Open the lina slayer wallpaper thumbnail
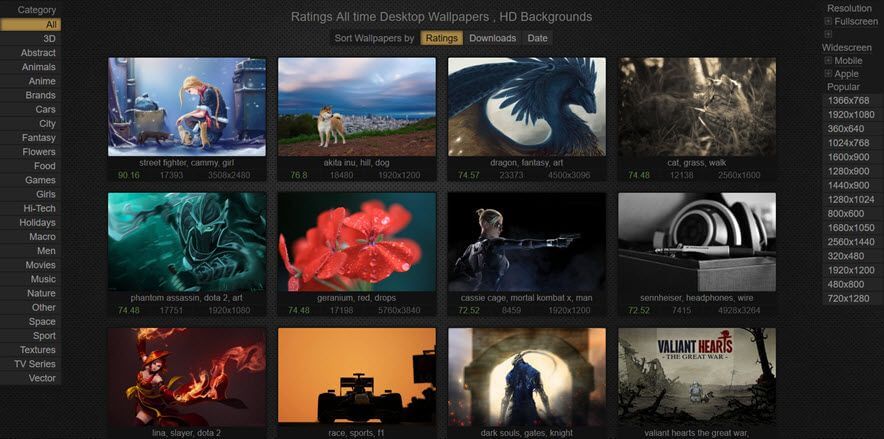Screen dimensions: 884x439 tap(187, 377)
